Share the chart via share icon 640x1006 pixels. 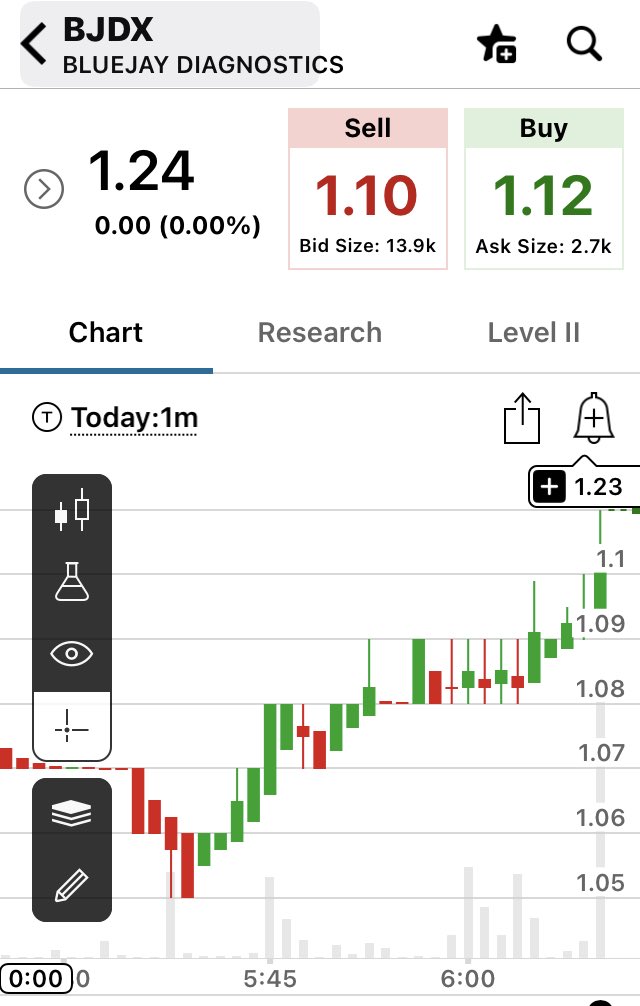(522, 418)
